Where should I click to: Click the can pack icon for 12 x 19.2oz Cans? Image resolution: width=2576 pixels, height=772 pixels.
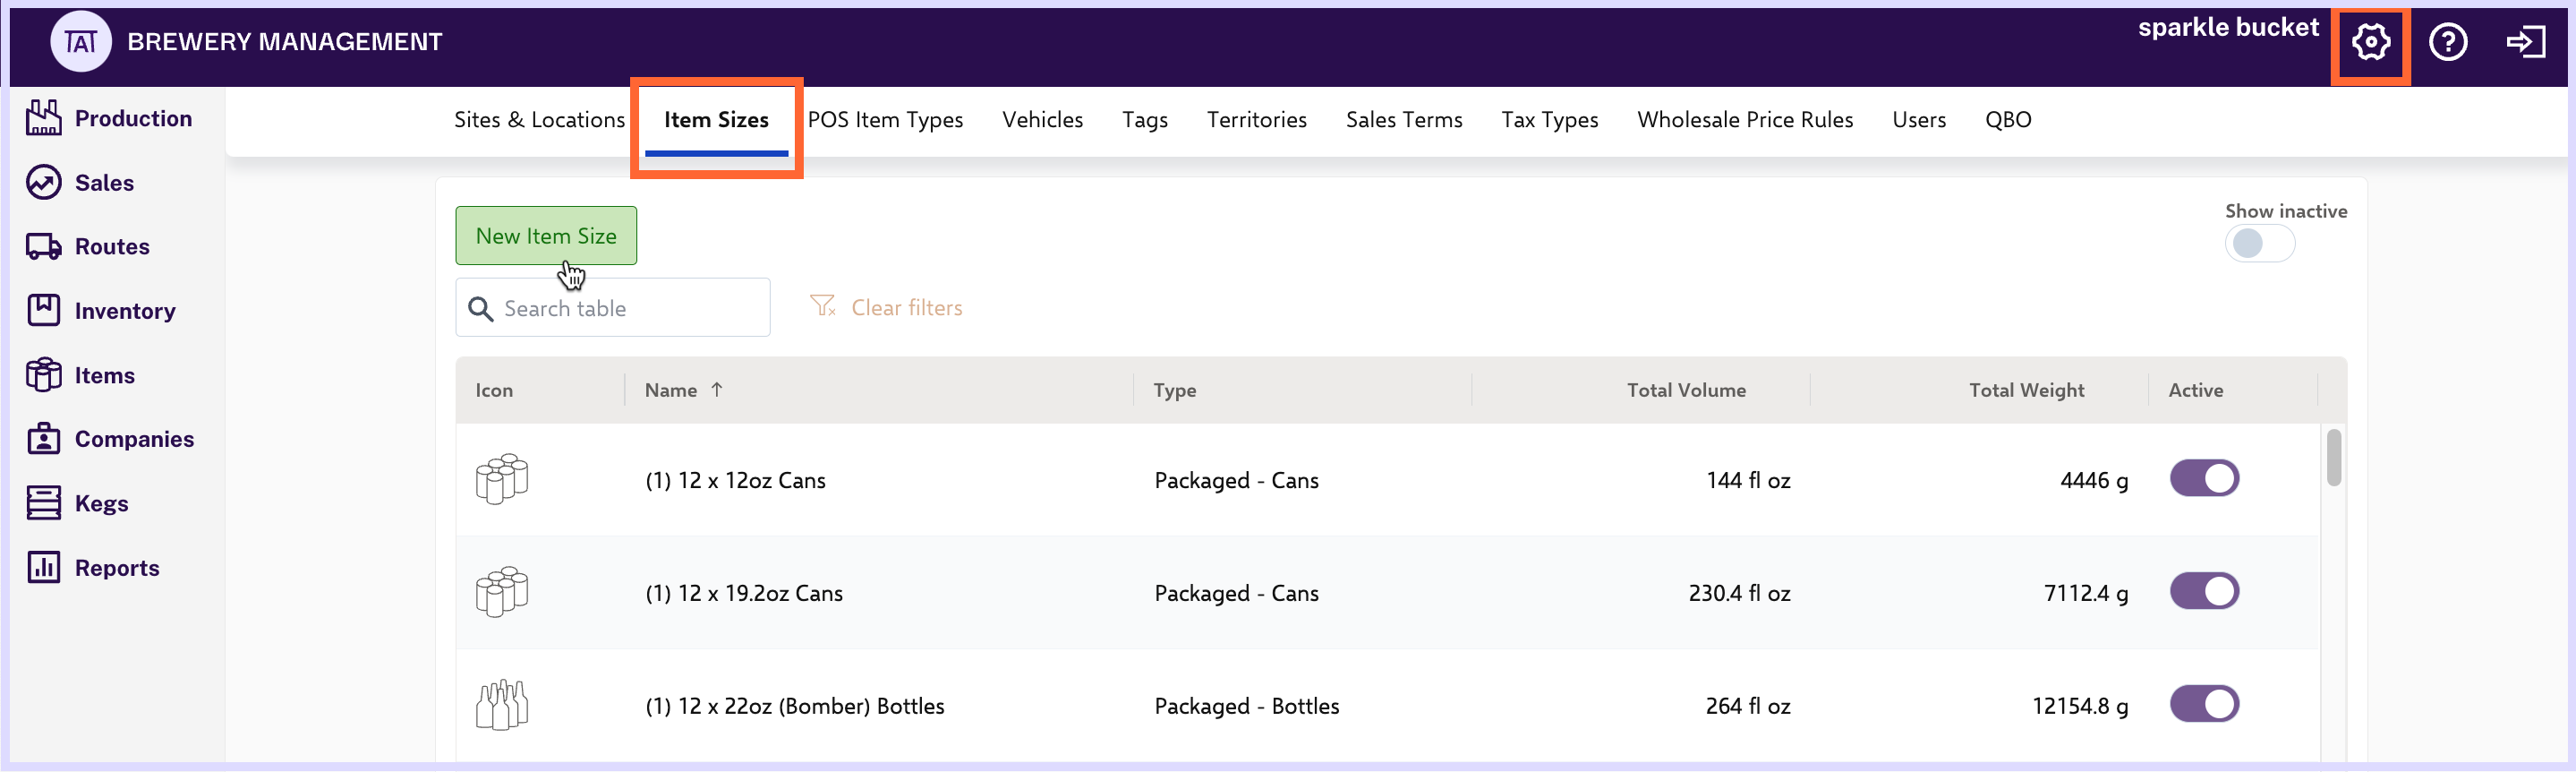502,592
